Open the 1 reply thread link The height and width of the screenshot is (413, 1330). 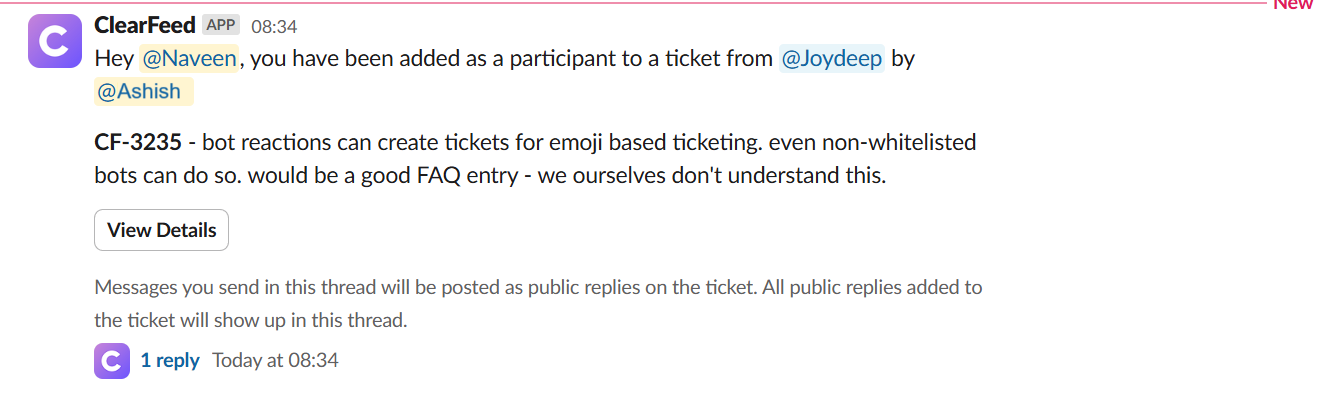click(170, 360)
